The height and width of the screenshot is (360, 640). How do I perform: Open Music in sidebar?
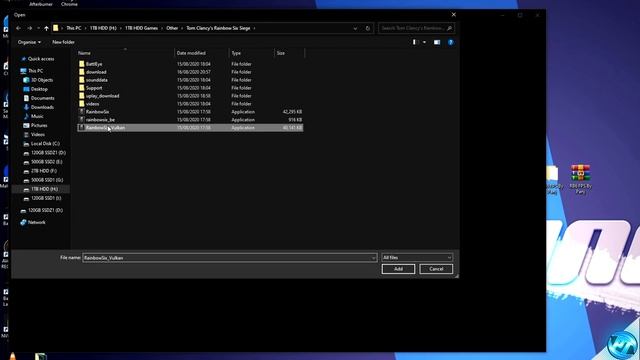(37, 116)
